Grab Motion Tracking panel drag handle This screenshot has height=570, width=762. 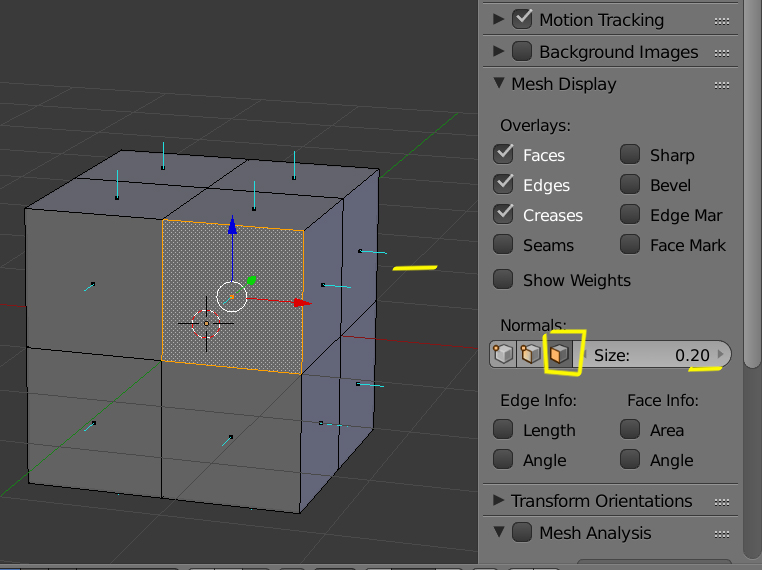(722, 21)
